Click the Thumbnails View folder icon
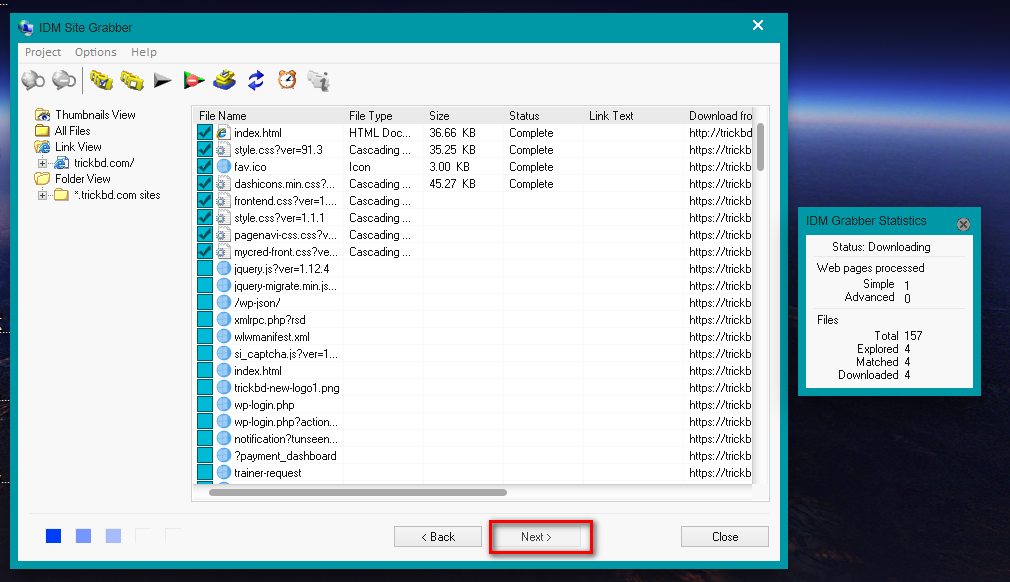The height and width of the screenshot is (582, 1010). tap(43, 115)
